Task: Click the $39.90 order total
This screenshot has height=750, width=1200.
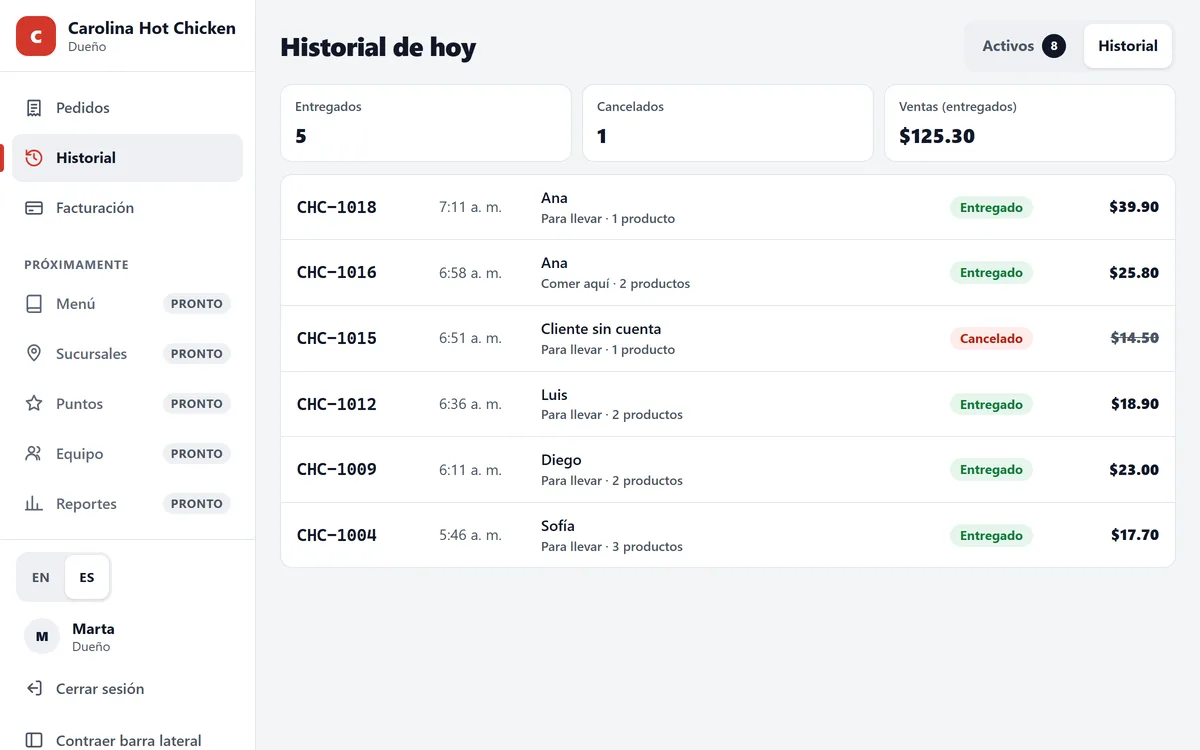Action: click(1134, 208)
